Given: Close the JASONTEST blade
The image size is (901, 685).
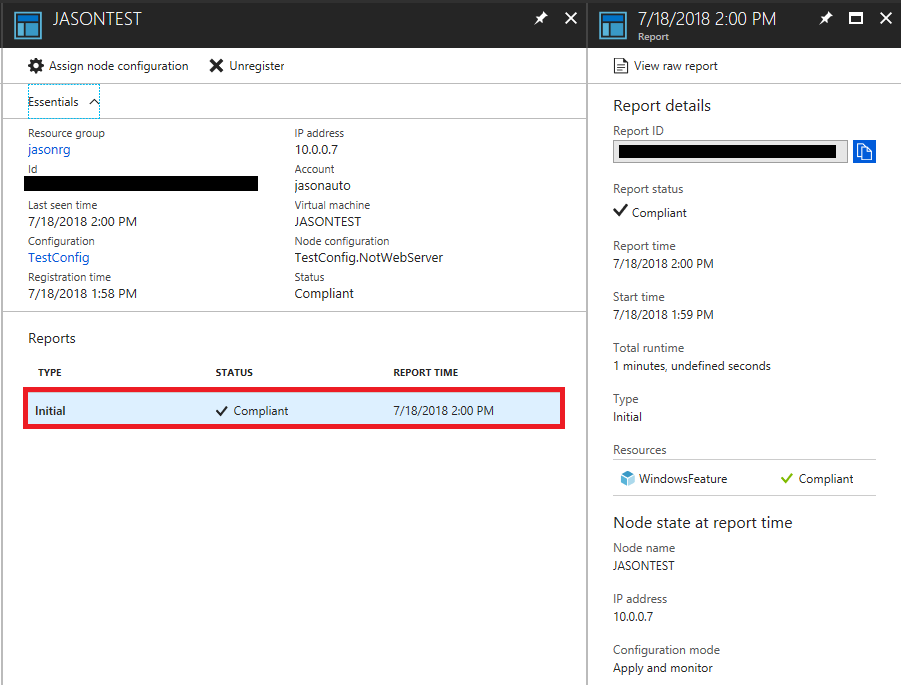Looking at the screenshot, I should tap(571, 18).
